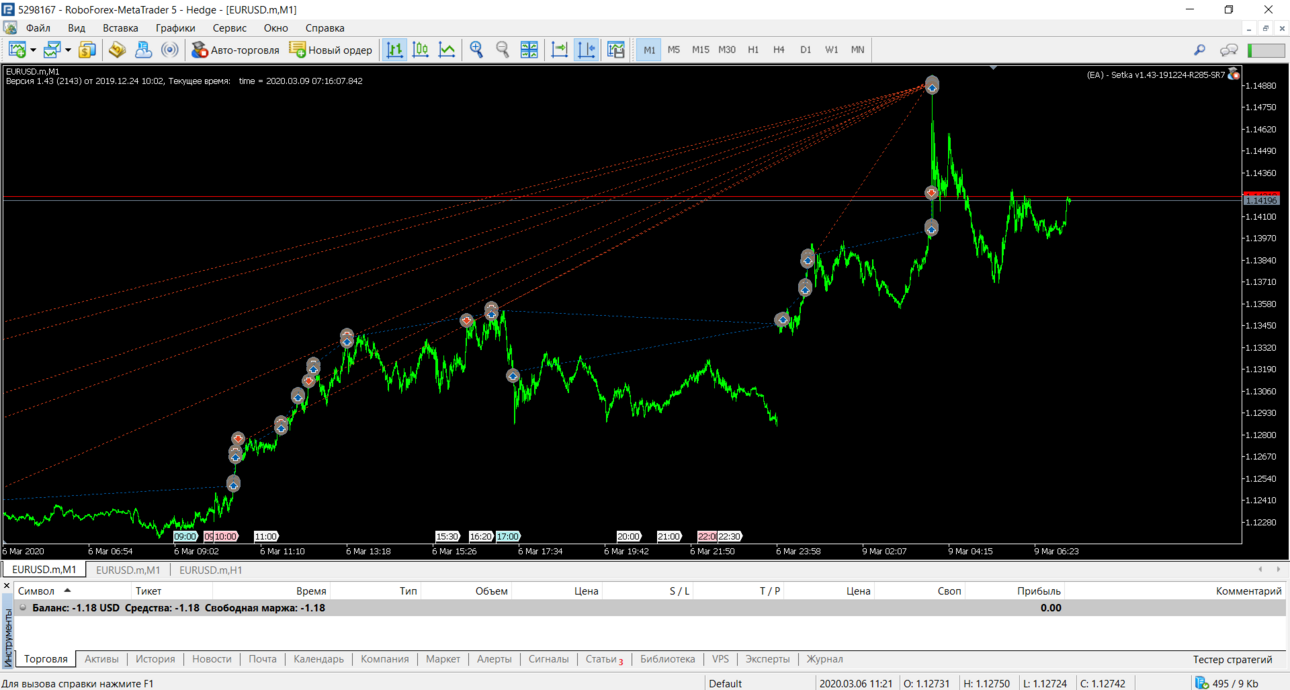Open the Календарь tab
Image resolution: width=1290 pixels, height=690 pixels.
(x=318, y=659)
